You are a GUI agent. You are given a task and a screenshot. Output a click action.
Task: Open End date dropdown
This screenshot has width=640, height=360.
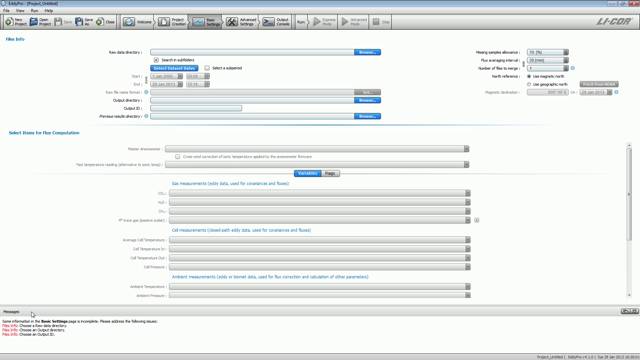(x=180, y=84)
